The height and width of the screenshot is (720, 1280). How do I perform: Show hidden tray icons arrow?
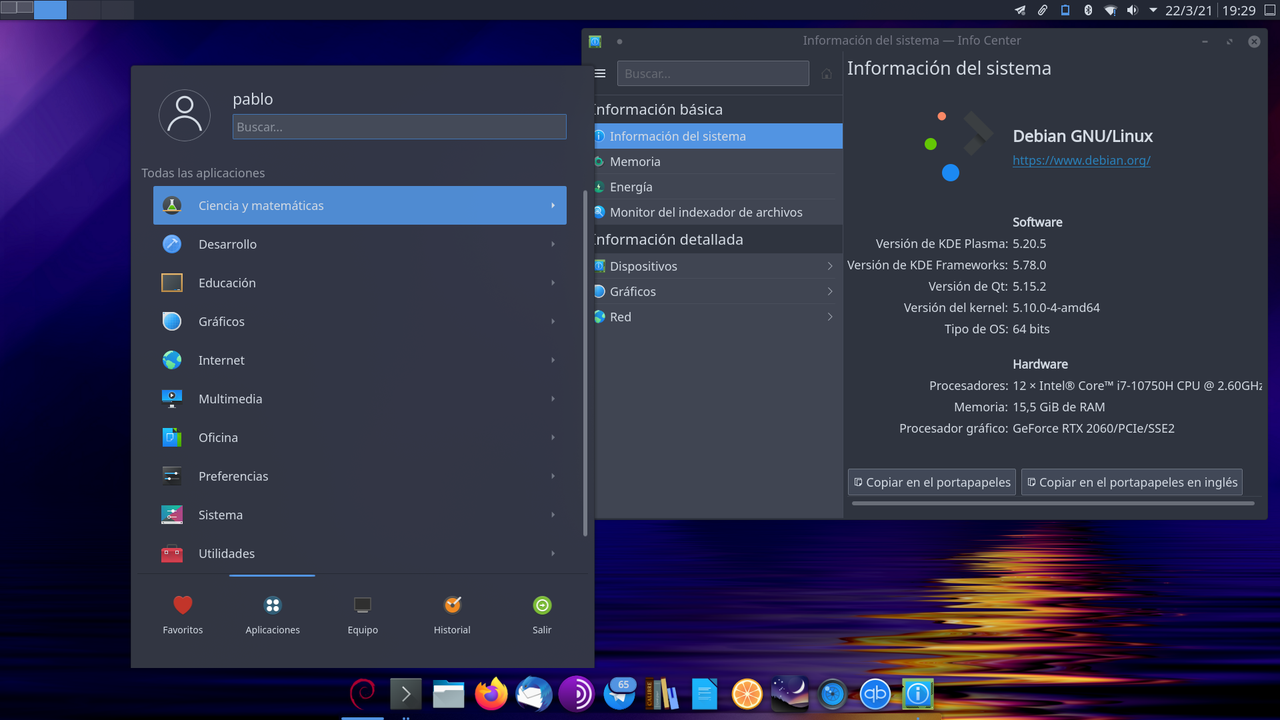click(1153, 10)
